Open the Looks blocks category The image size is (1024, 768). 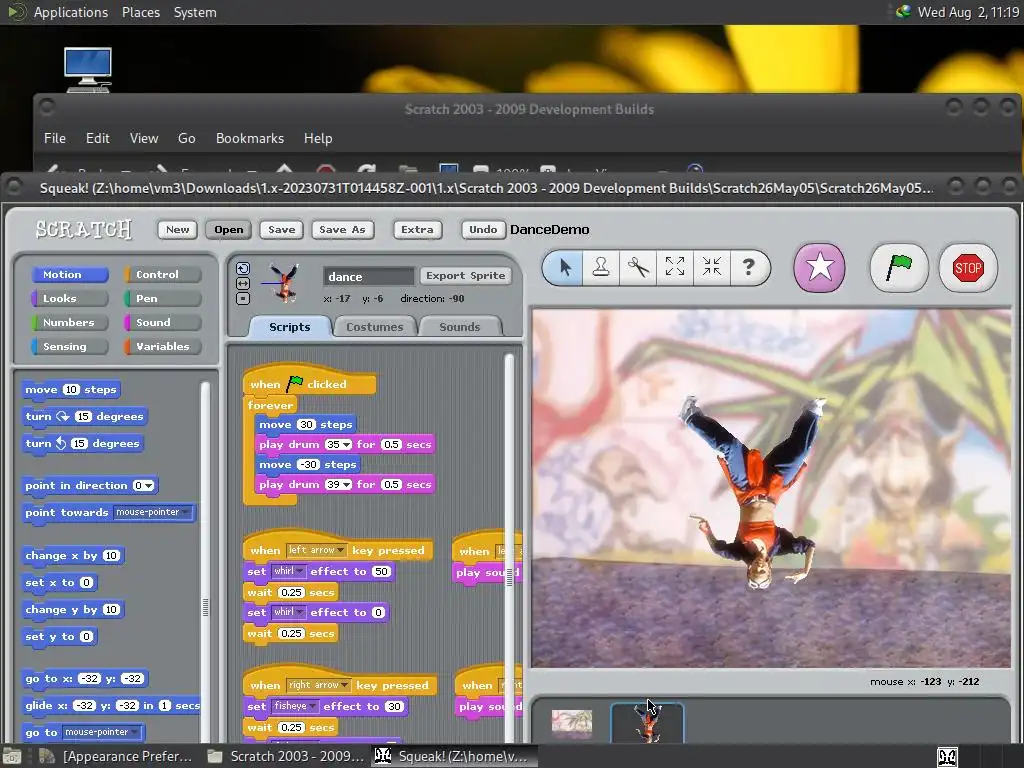tap(69, 298)
